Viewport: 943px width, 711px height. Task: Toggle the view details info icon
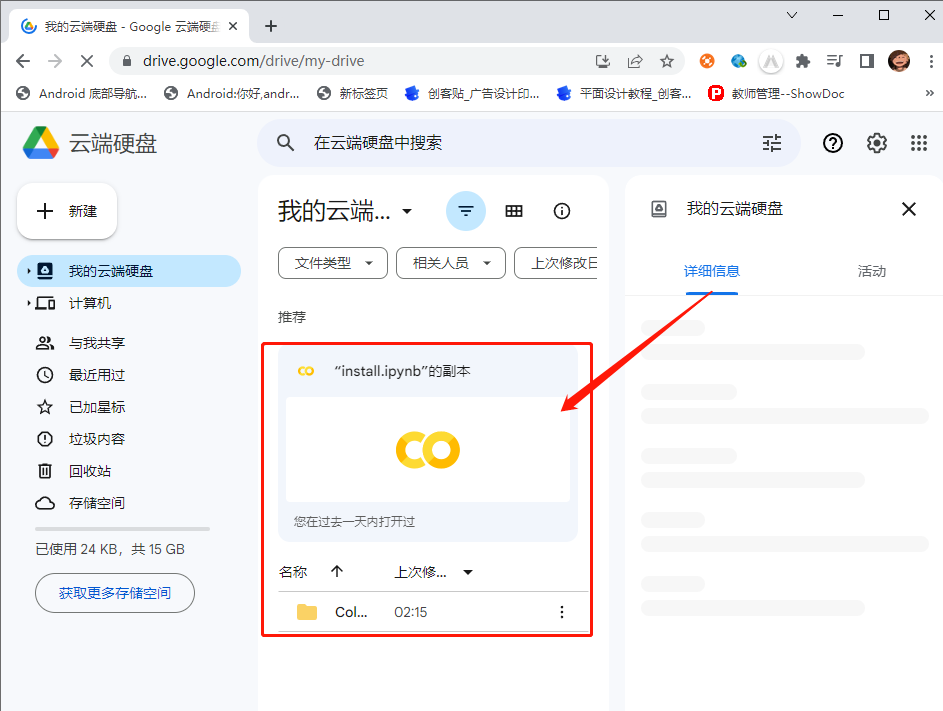(x=561, y=211)
